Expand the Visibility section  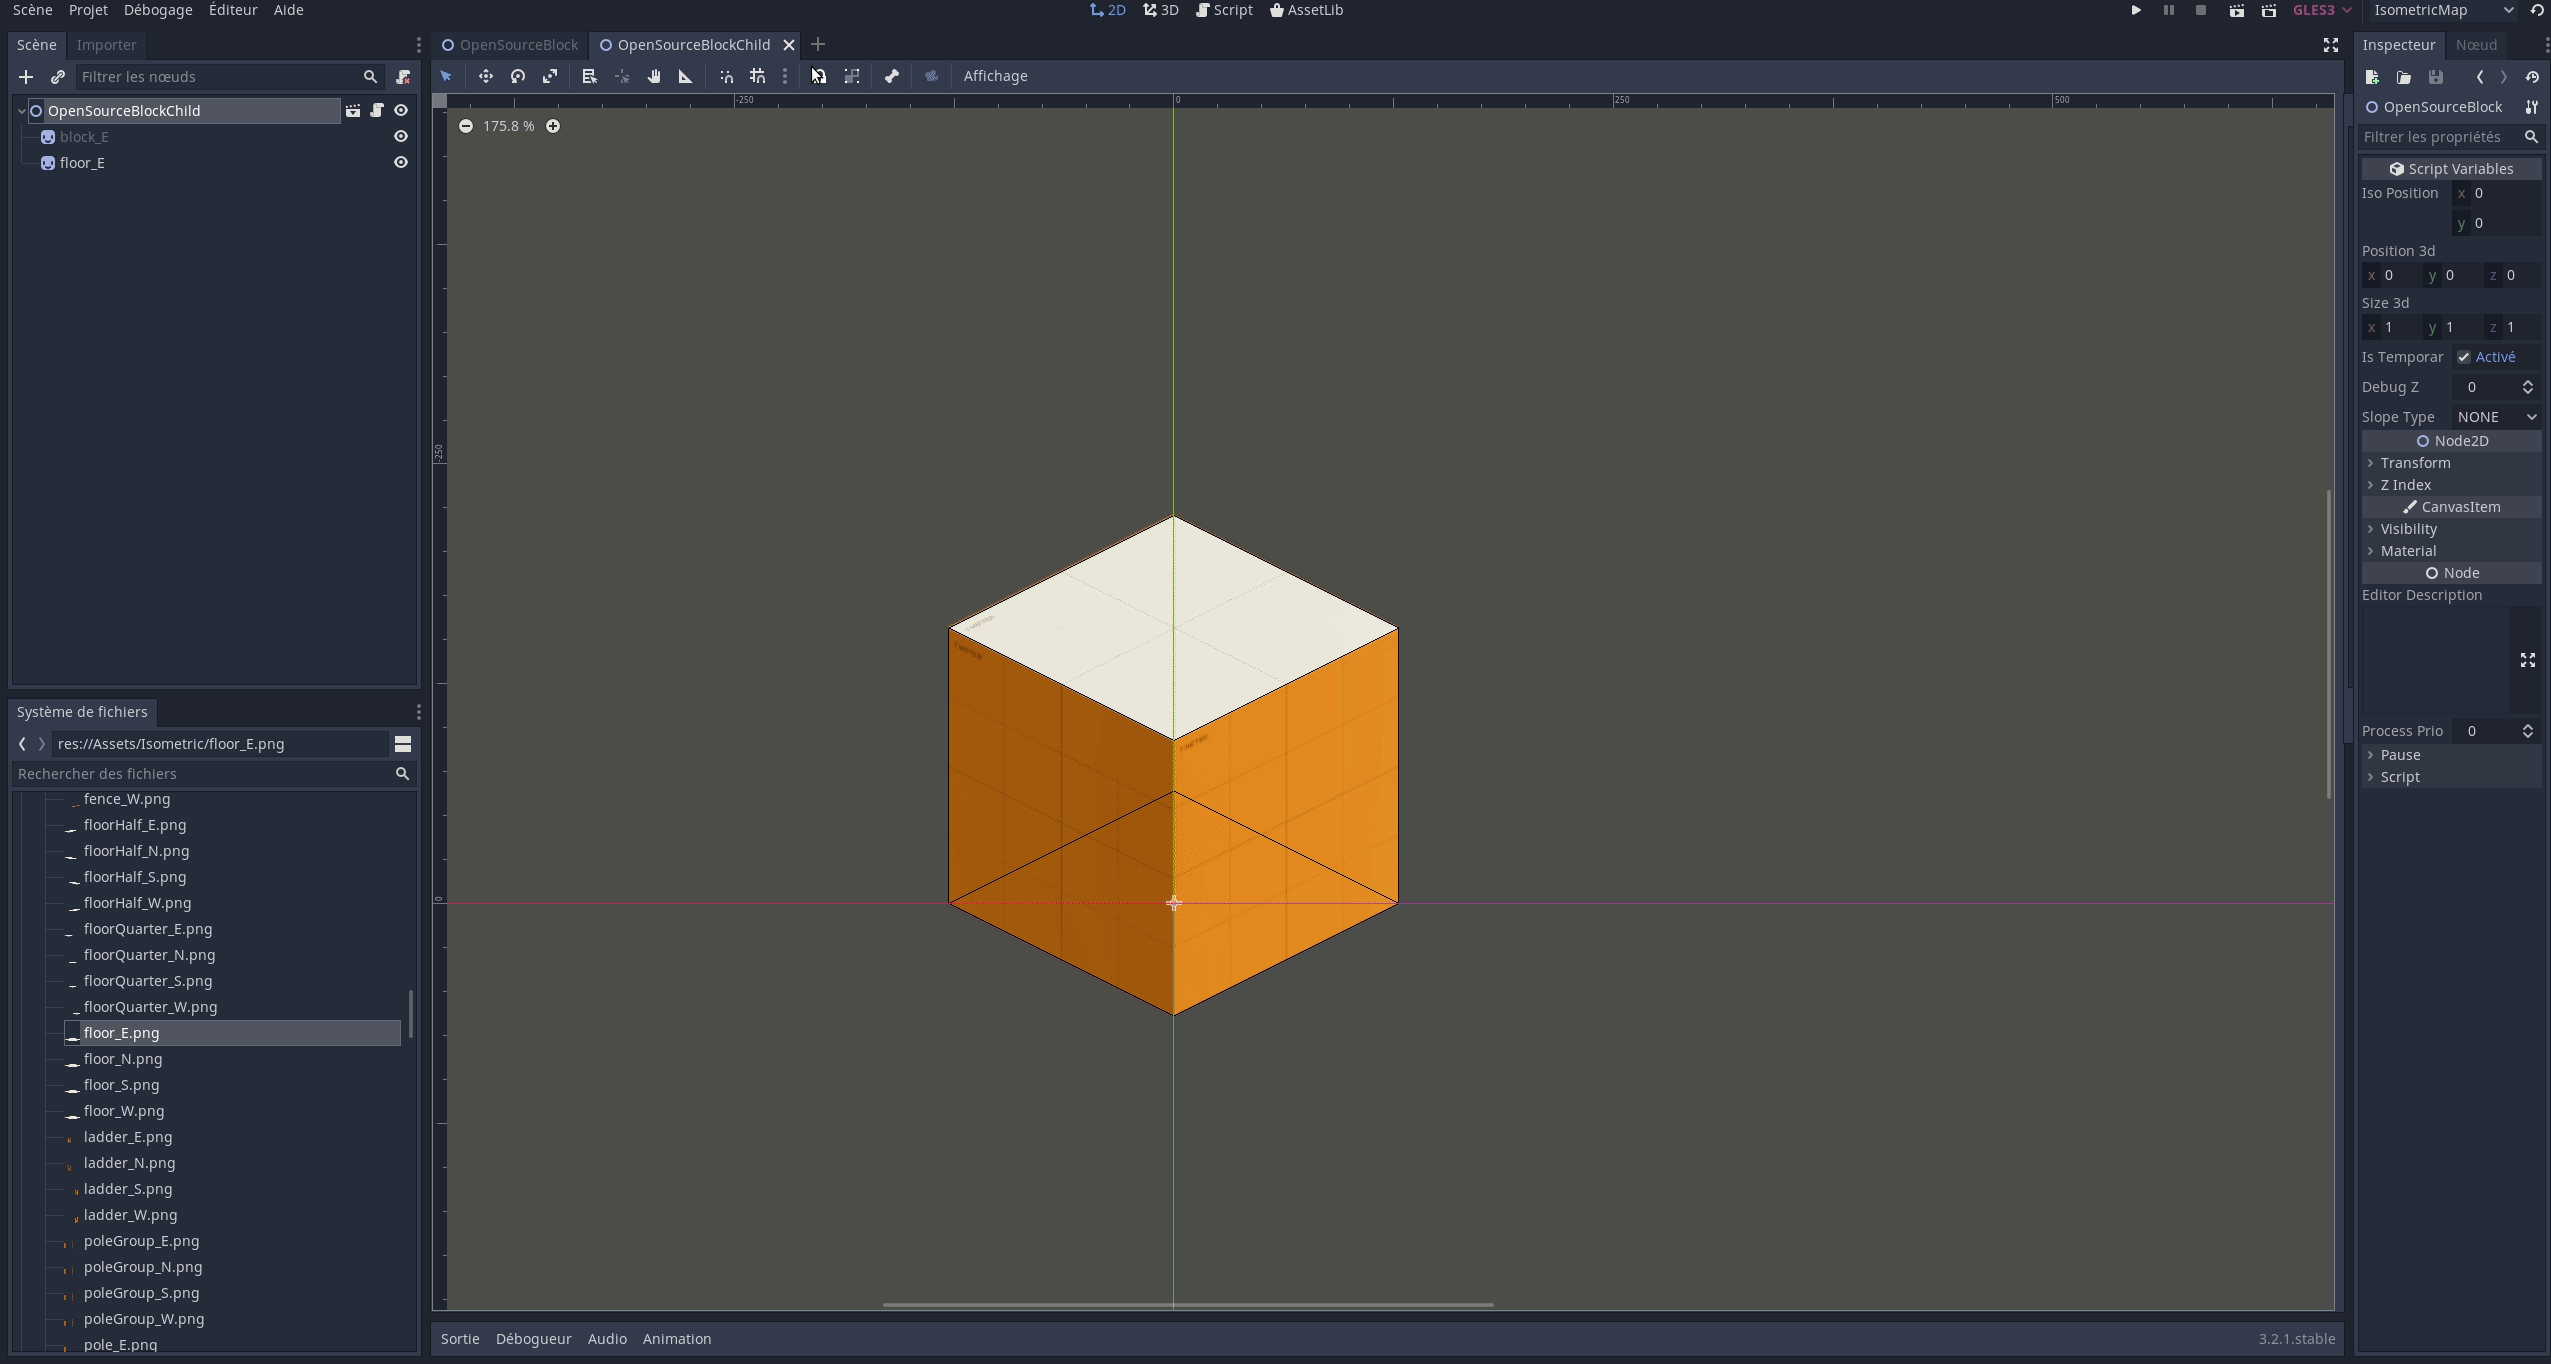2408,529
